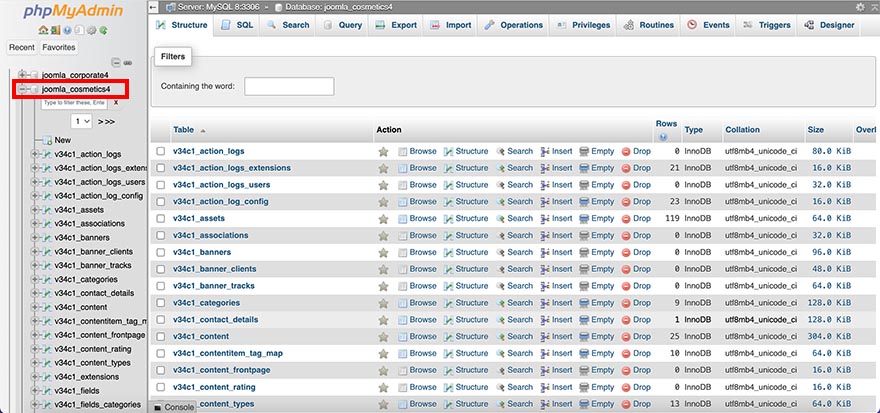Clear the navigation filter with red X
Screen dimensions: 880x413
116,102
